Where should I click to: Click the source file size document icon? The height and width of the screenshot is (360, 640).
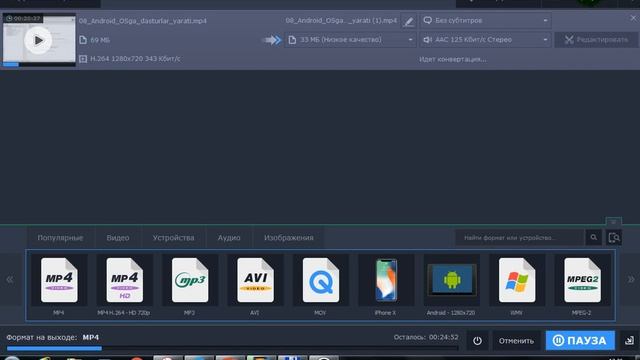click(83, 40)
